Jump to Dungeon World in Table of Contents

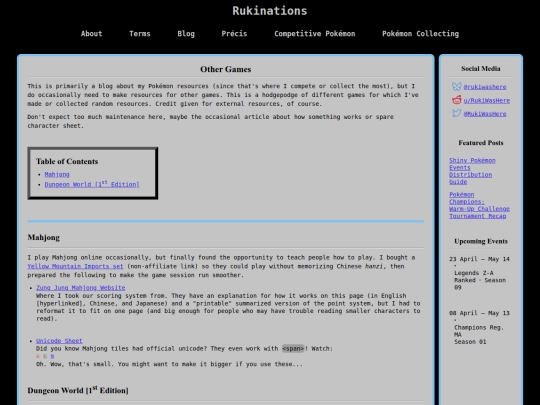[92, 184]
